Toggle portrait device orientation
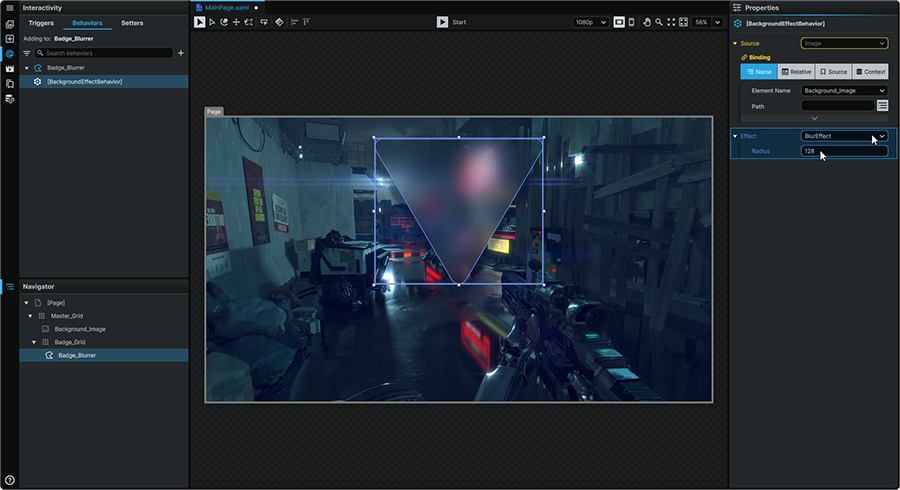This screenshot has width=900, height=490. 631,22
